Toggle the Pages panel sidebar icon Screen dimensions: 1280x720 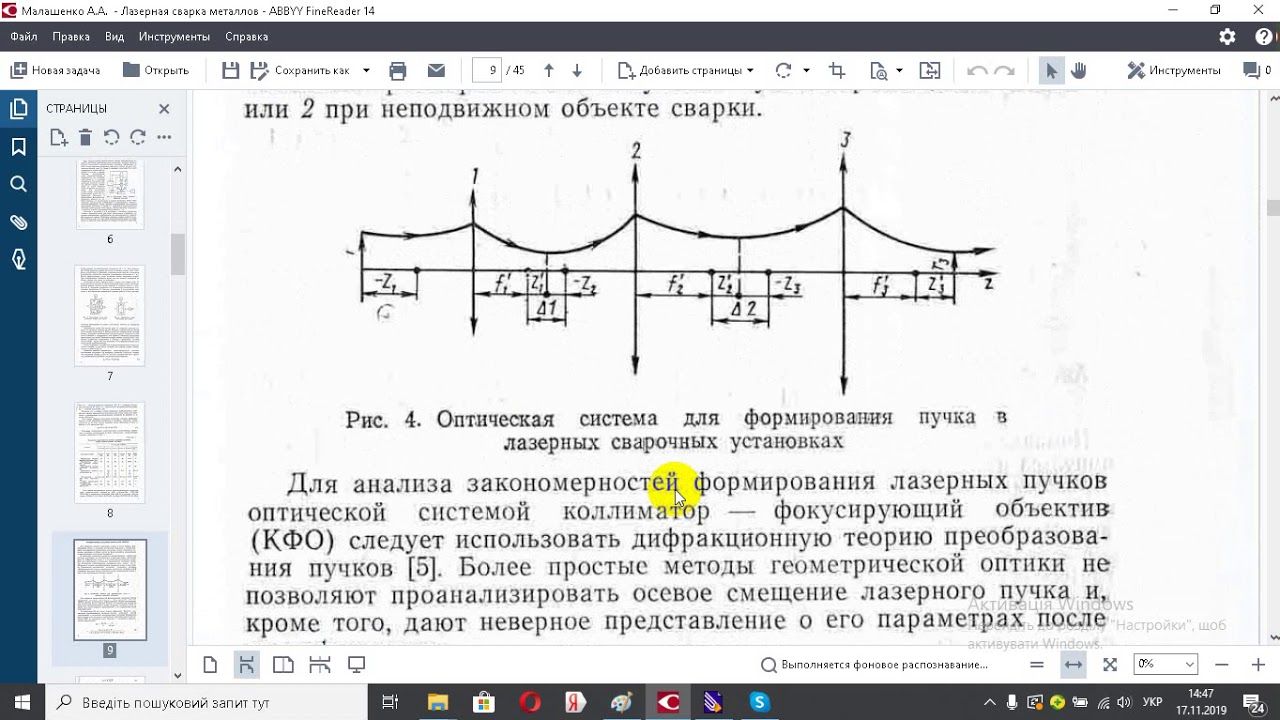pos(18,110)
